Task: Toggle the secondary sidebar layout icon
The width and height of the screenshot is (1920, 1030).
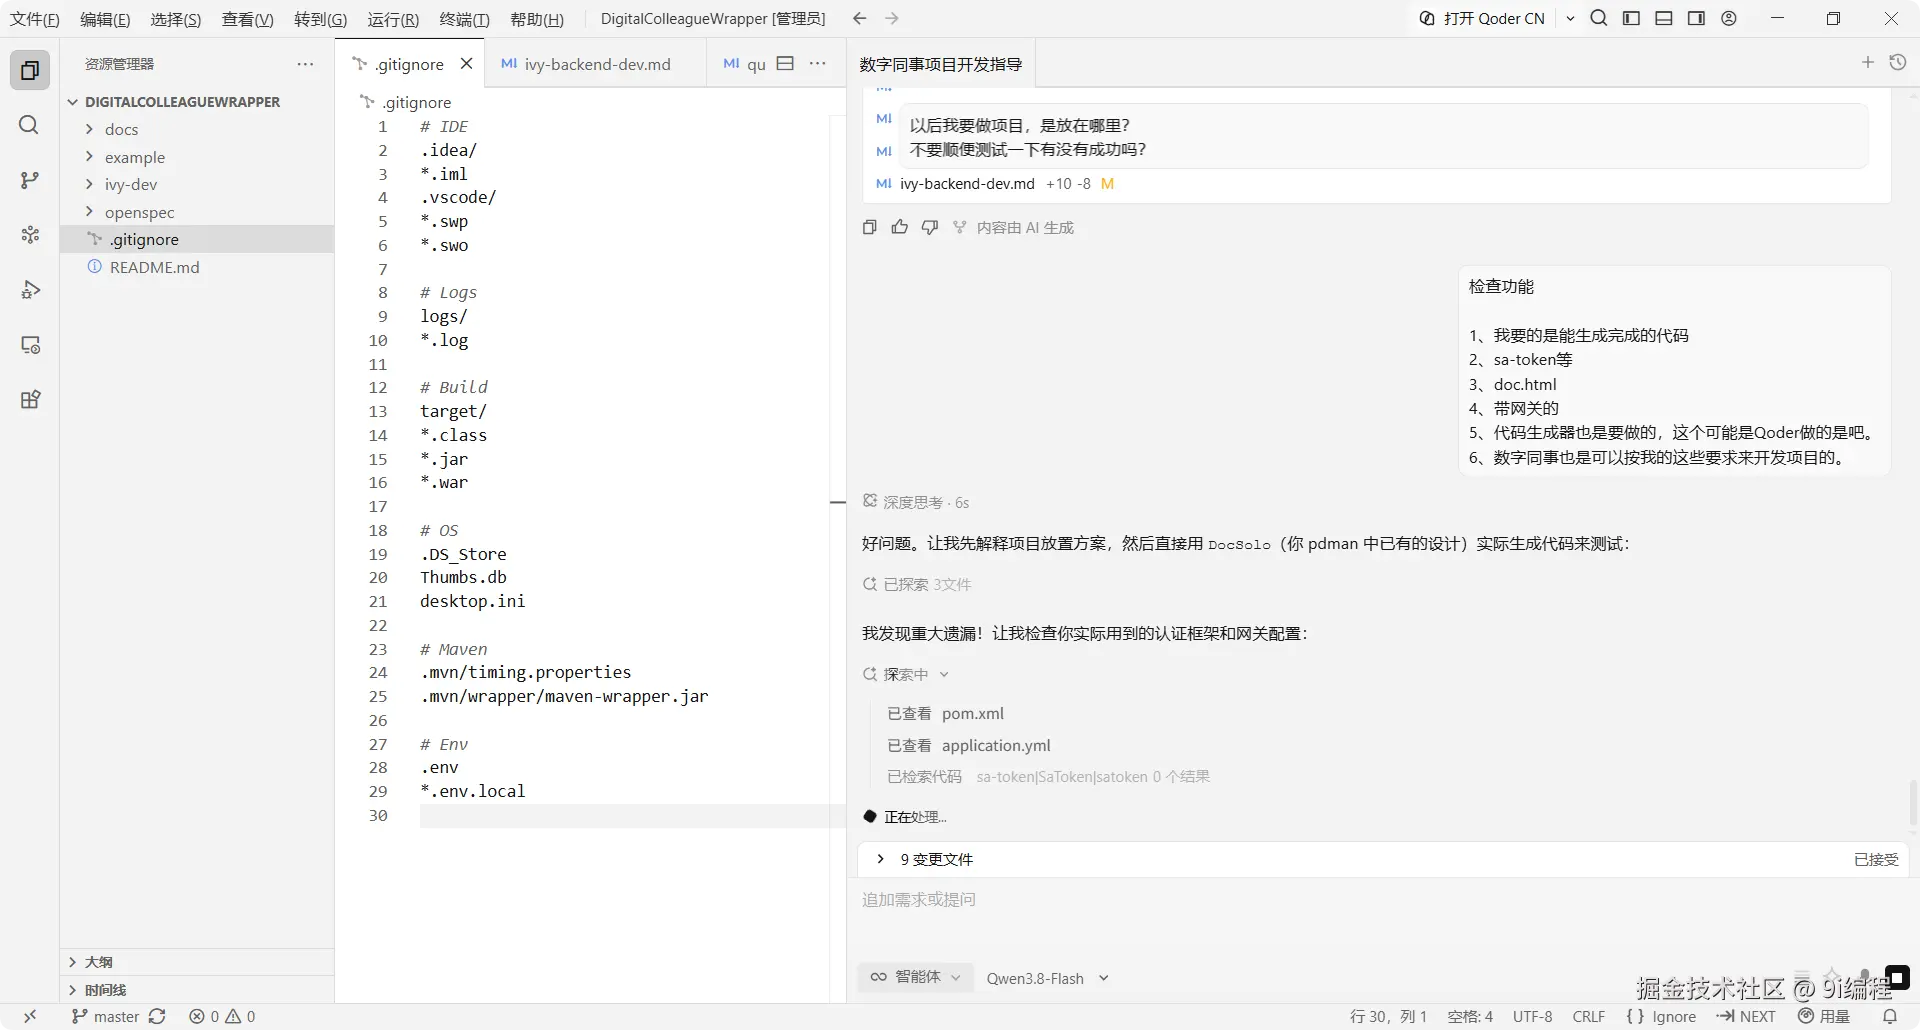Action: (1696, 18)
